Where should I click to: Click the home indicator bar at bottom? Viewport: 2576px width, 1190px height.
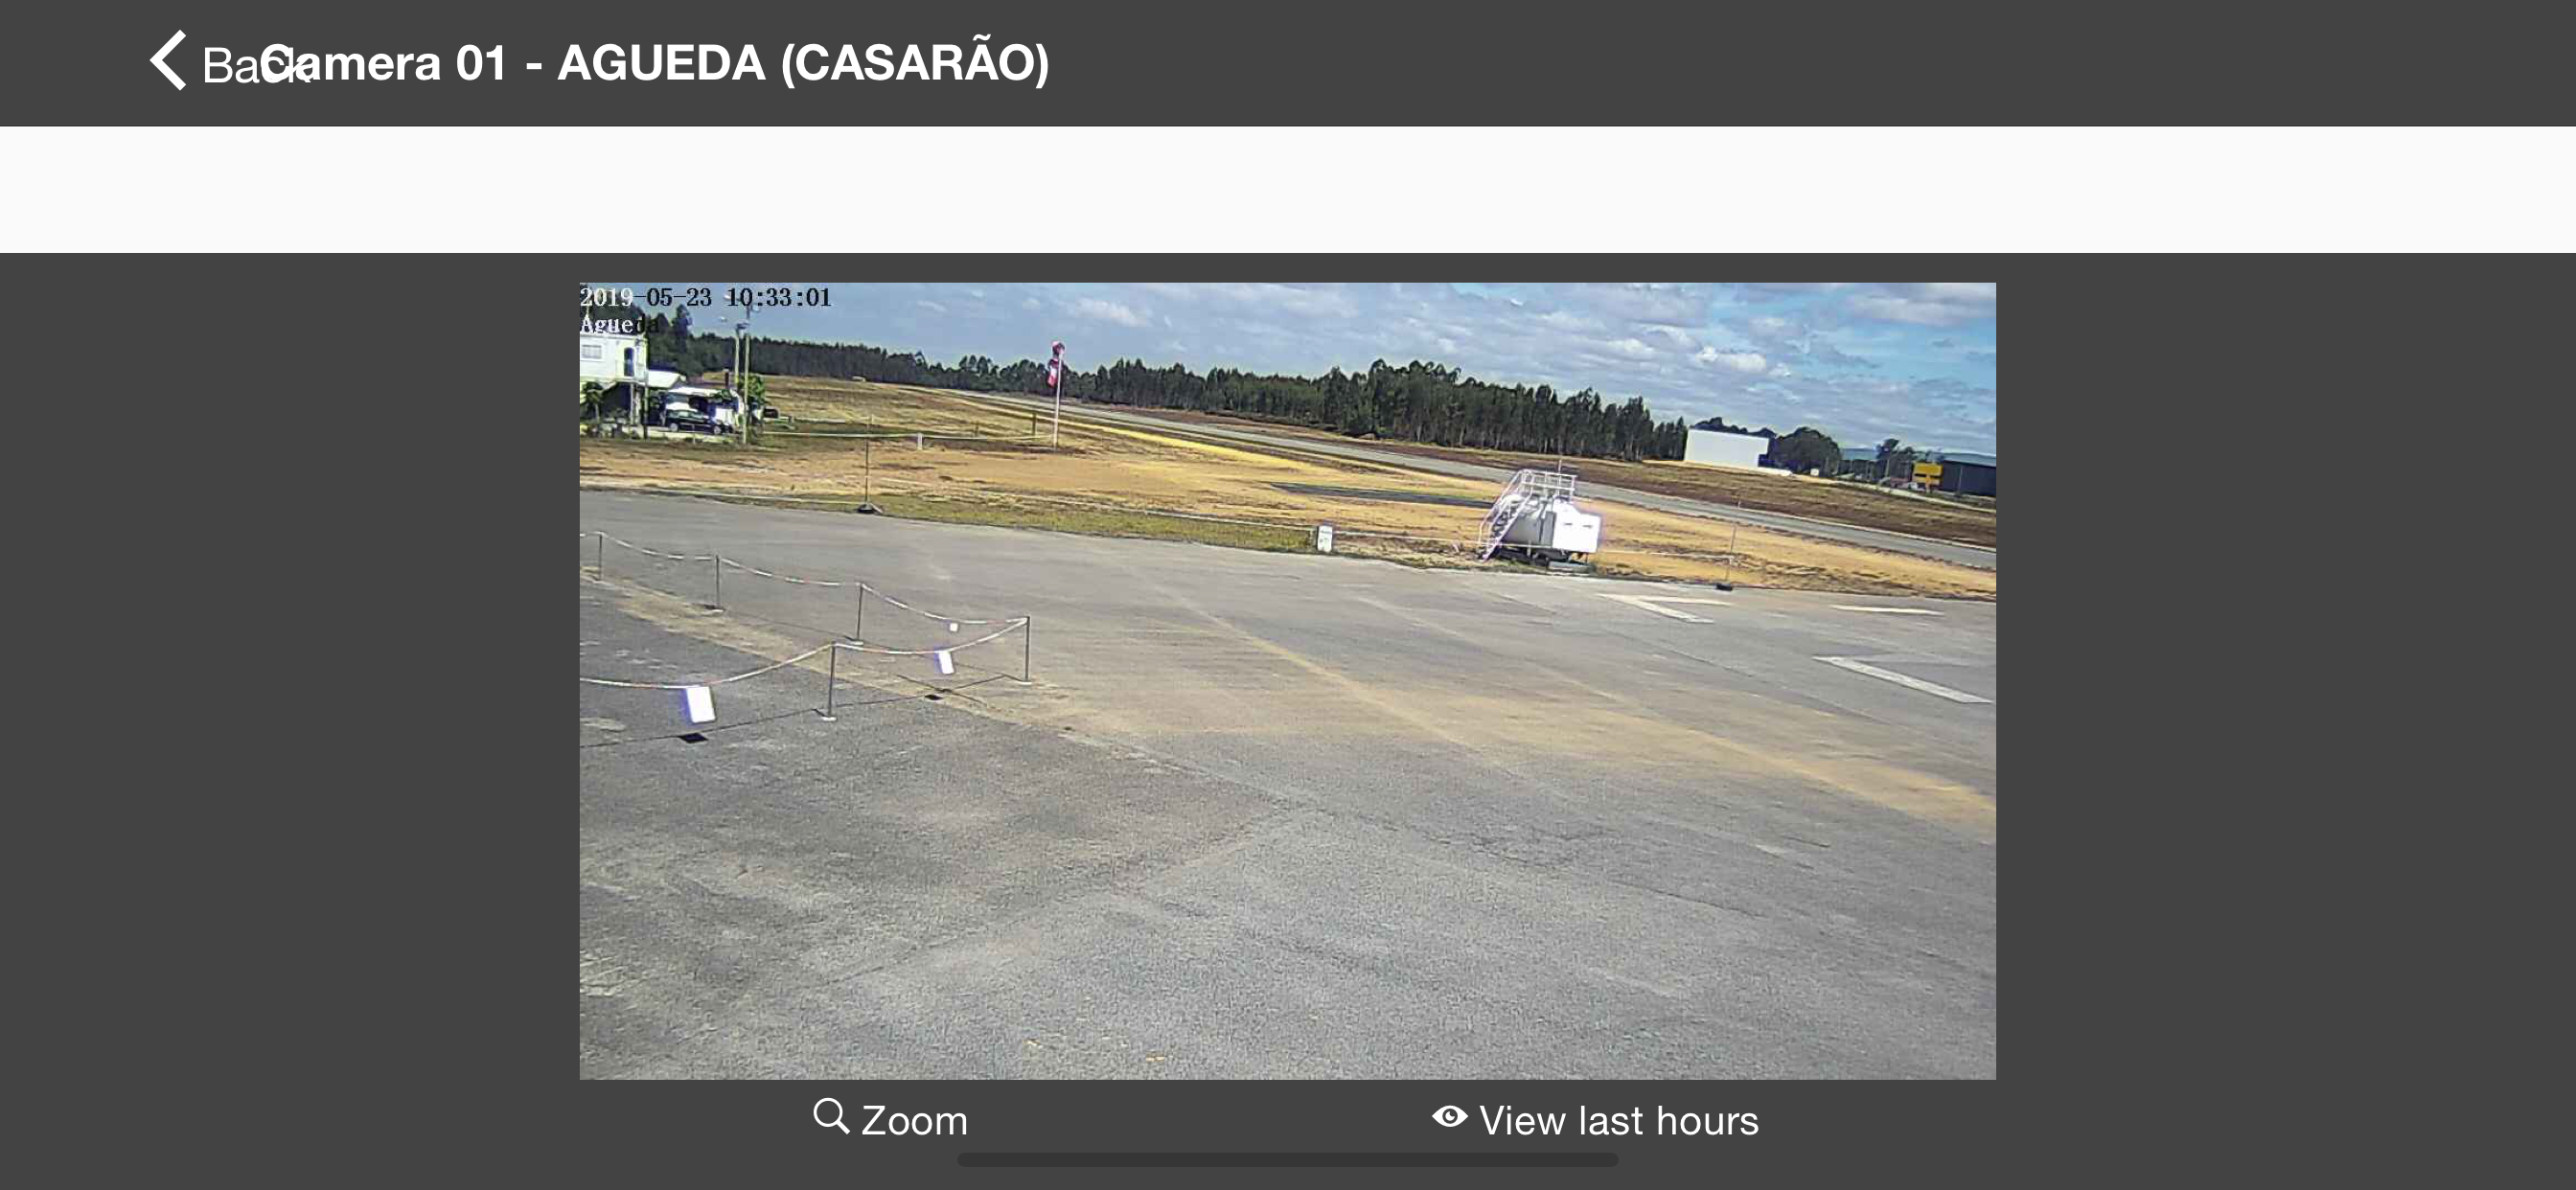click(x=1287, y=1160)
